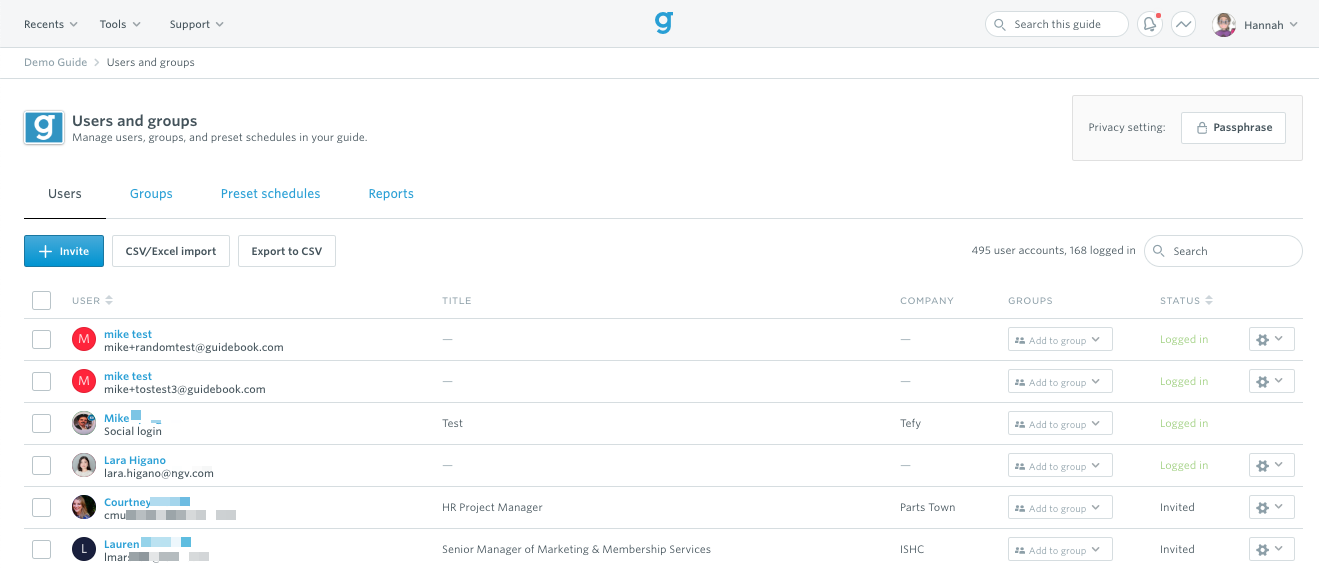This screenshot has width=1319, height=570.
Task: Open gear menu for Lauren
Action: tap(1272, 549)
